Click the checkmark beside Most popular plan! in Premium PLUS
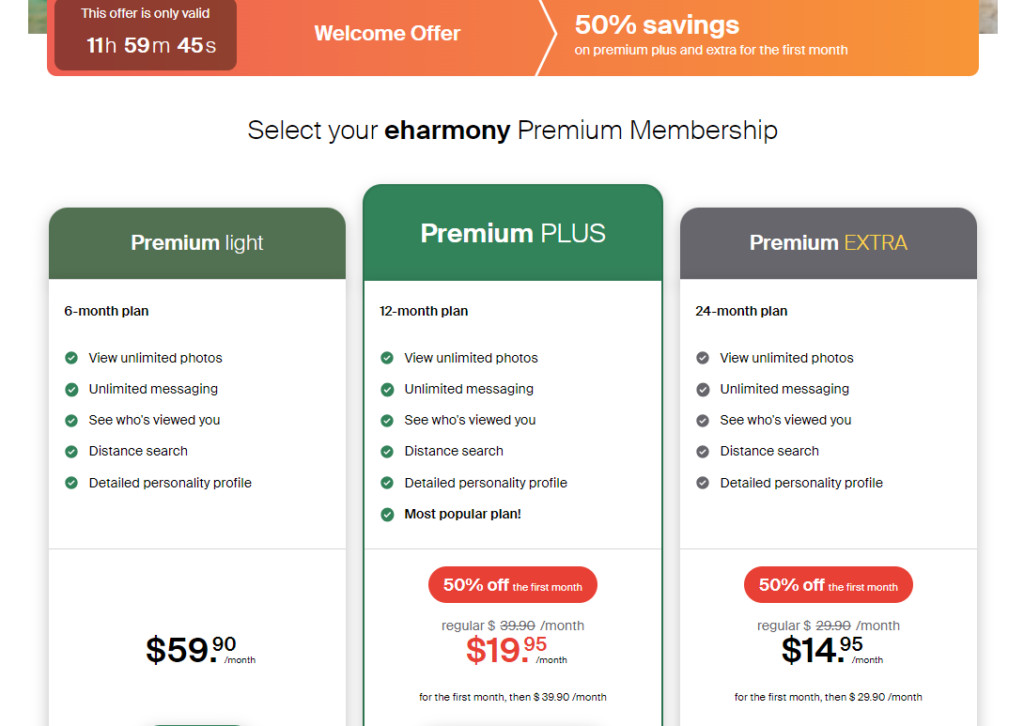Viewport: 1024px width, 726px height. coord(386,513)
